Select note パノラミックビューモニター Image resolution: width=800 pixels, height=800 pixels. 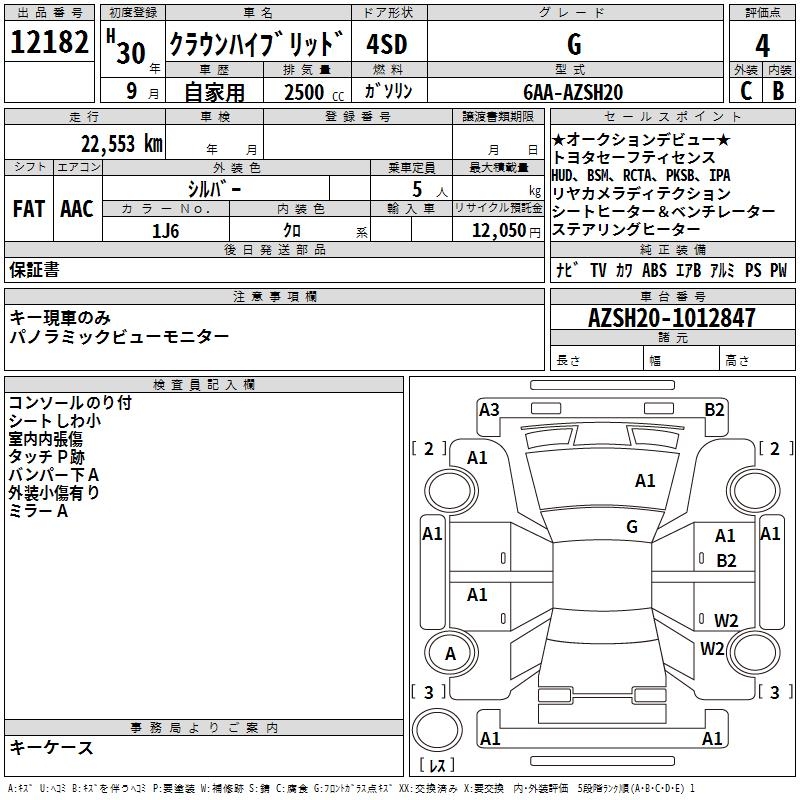tap(119, 336)
